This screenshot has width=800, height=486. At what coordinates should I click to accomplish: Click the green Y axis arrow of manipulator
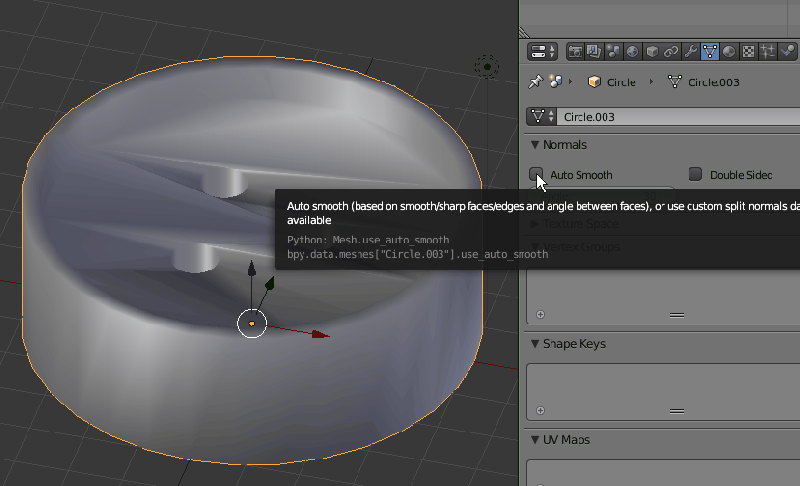pyautogui.click(x=269, y=284)
